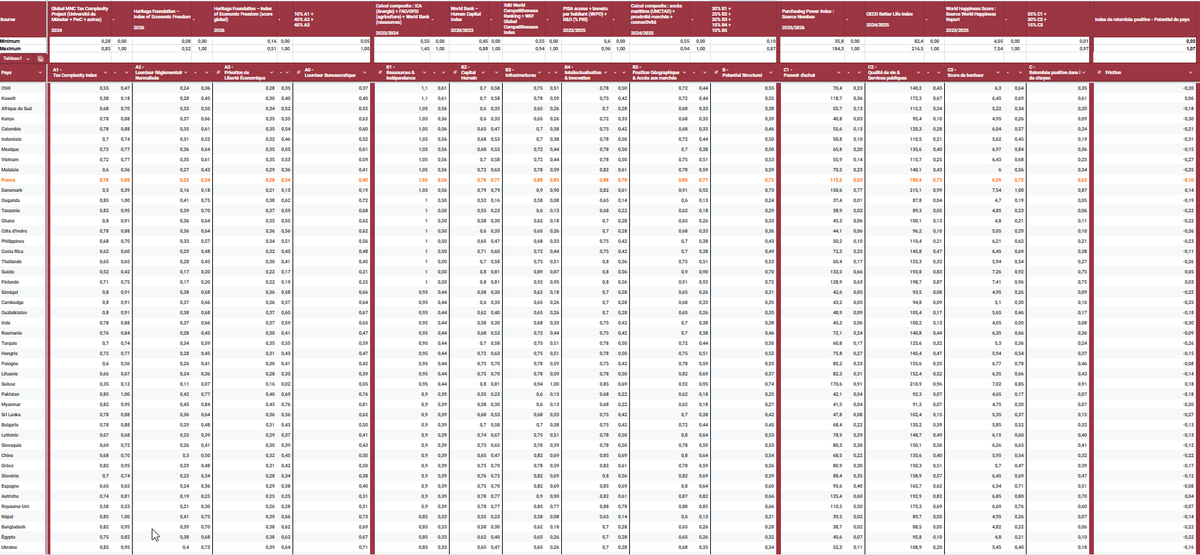Open the A1 - Tax Complexity Index column dropdown
The image size is (1200, 555).
107,73
